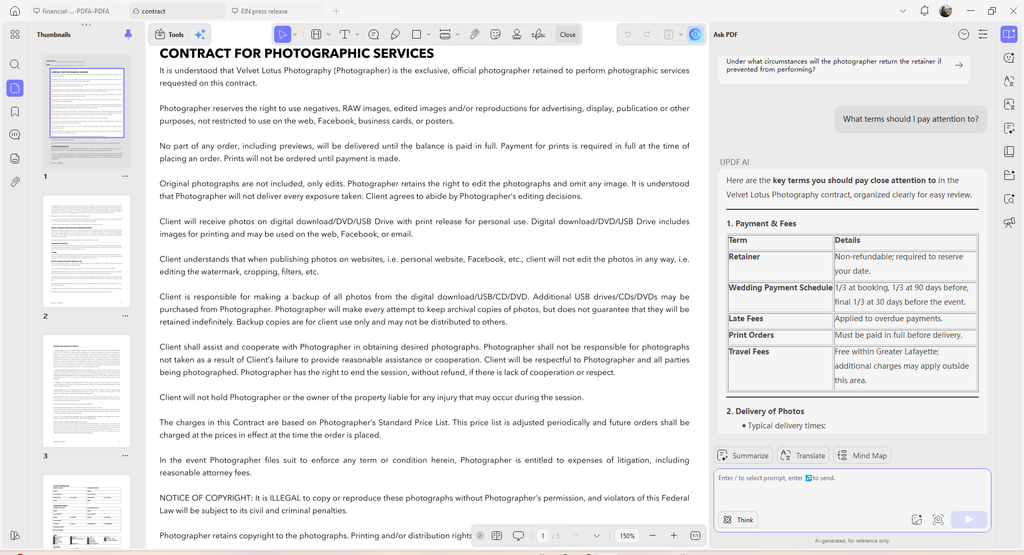Go to the home icon

(15, 11)
